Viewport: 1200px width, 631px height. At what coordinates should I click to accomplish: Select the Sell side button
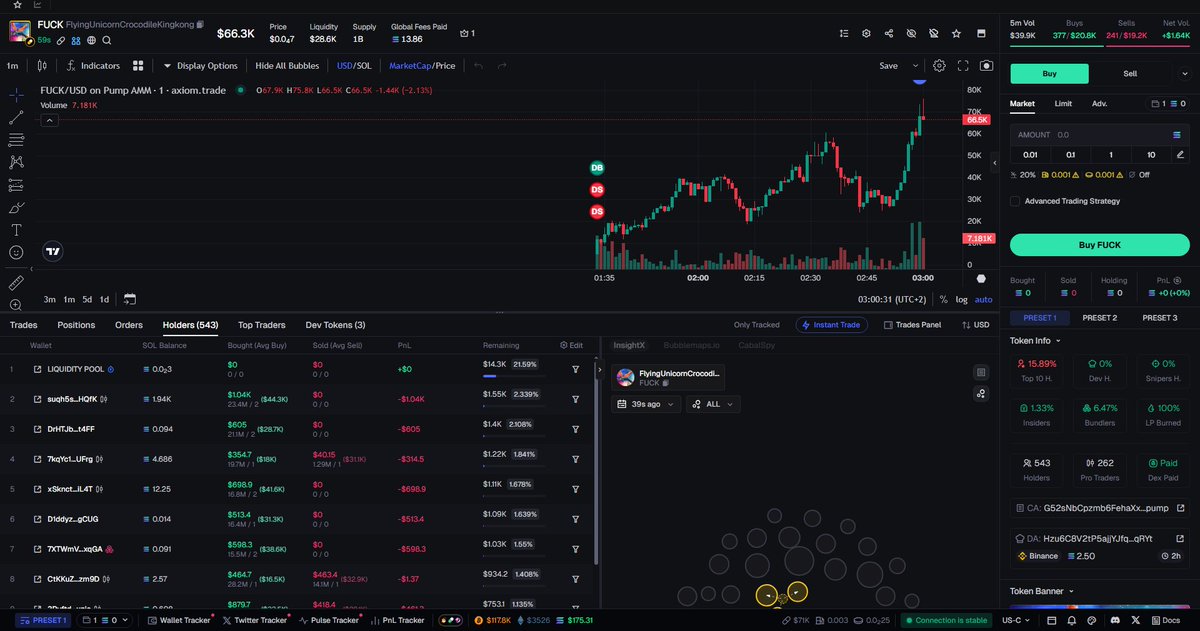[1130, 73]
